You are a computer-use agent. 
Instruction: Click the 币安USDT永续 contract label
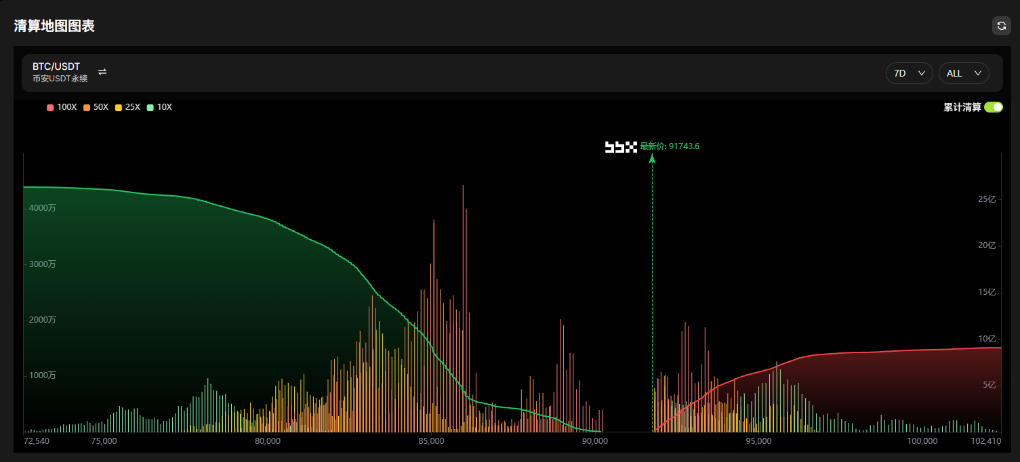60,78
